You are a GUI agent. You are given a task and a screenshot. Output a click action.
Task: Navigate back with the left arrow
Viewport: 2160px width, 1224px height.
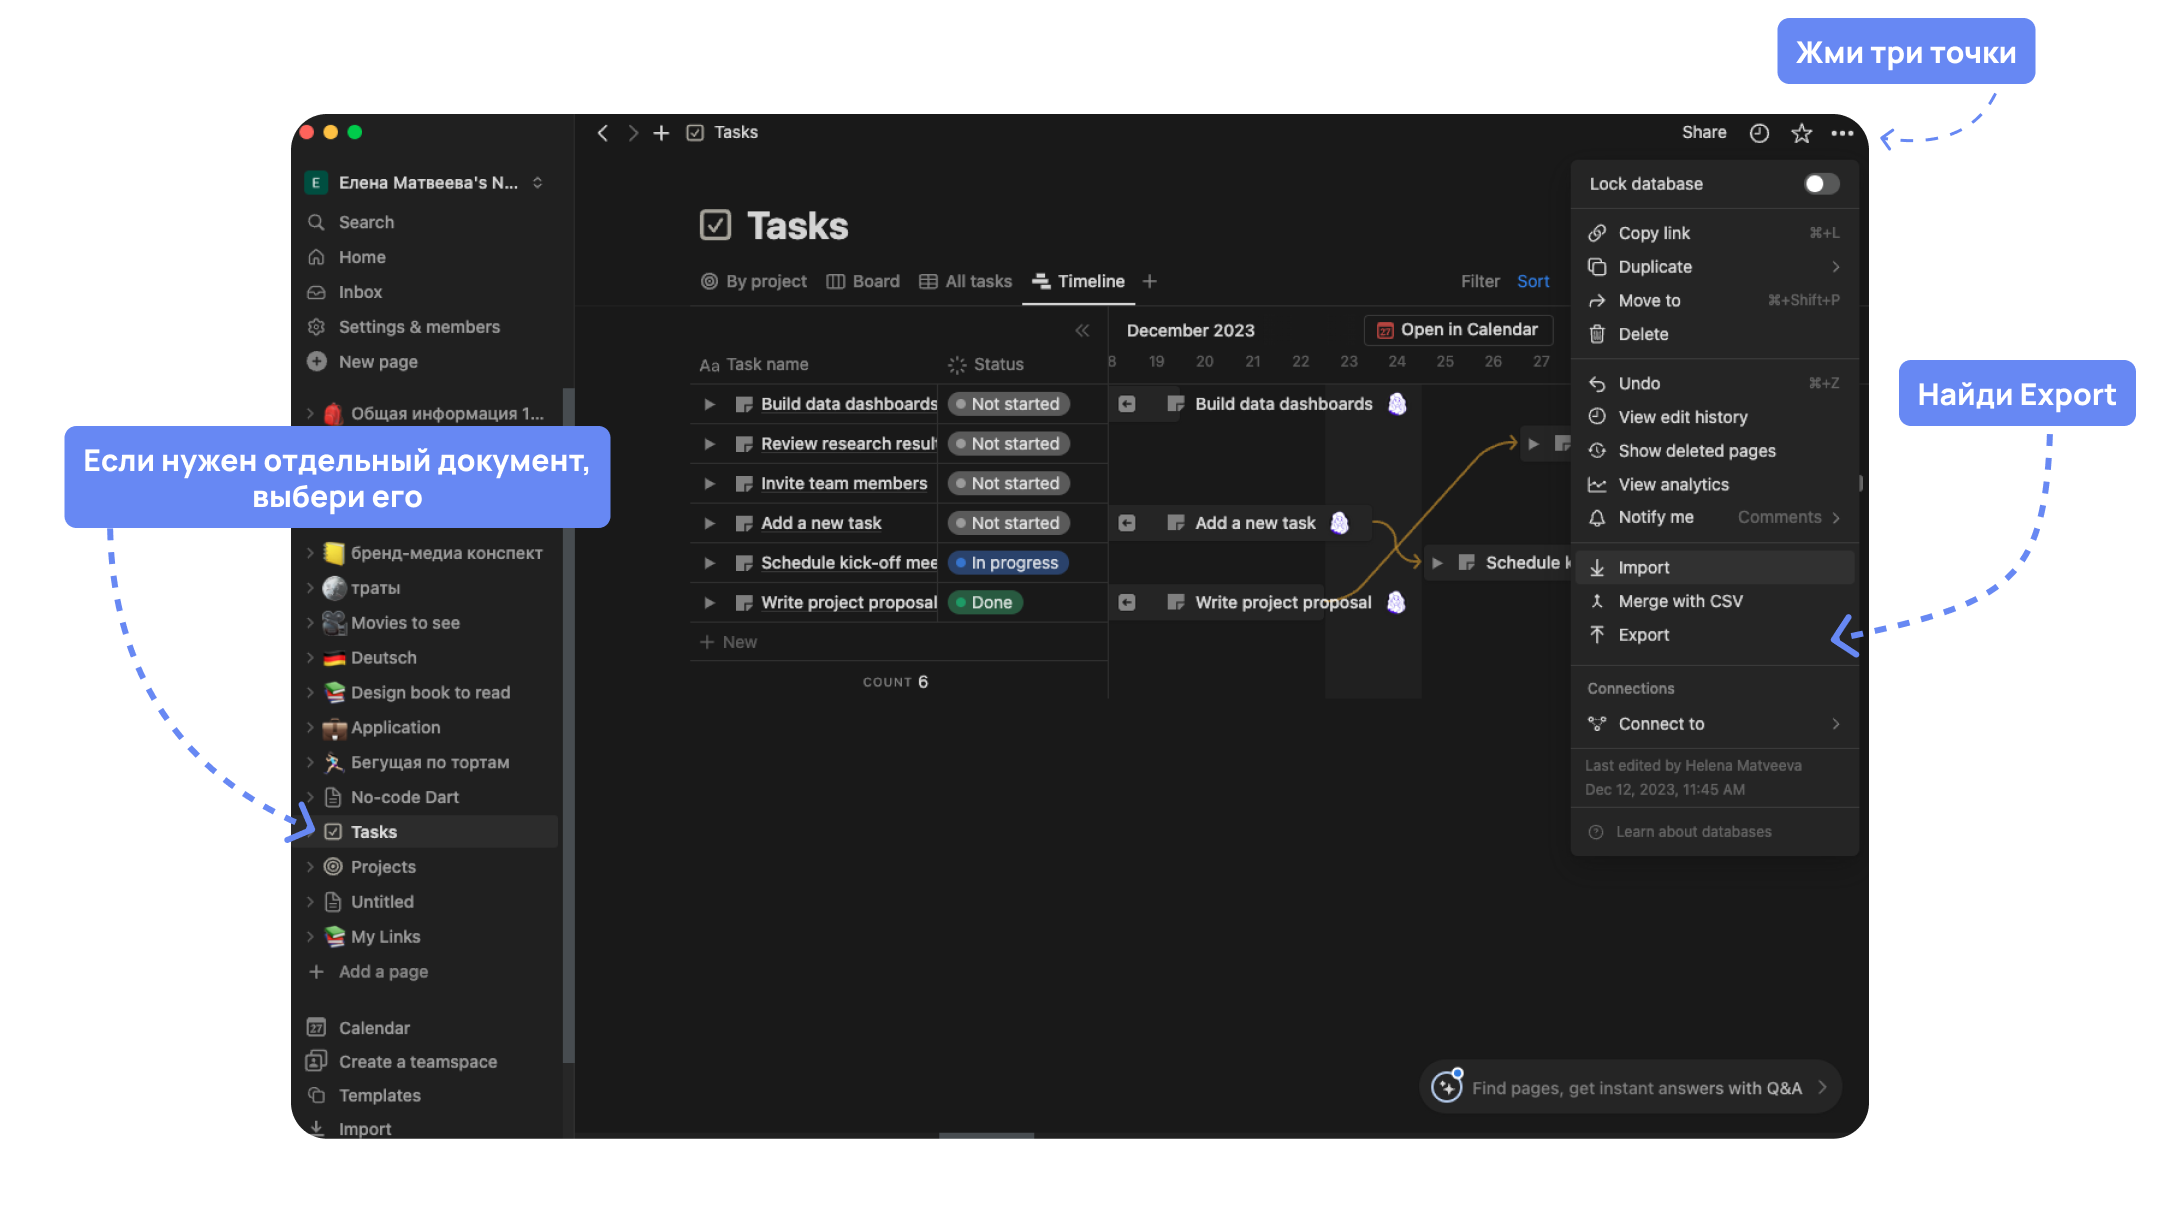pos(603,133)
